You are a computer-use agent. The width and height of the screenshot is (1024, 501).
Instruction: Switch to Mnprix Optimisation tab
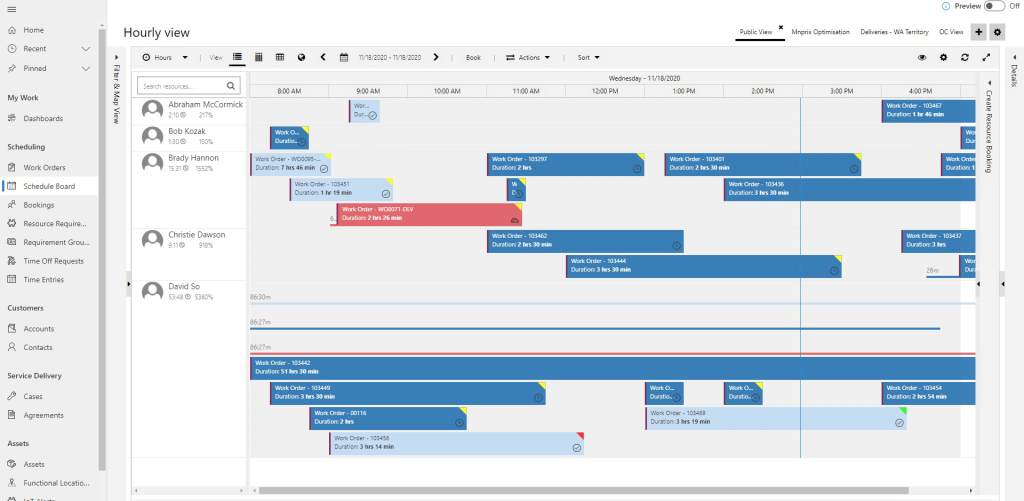coord(820,31)
